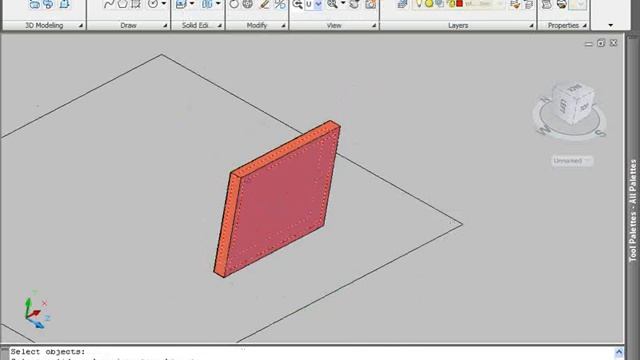
Task: Open the Unnamed UCS dropdown below ViewCube
Action: (x=572, y=161)
